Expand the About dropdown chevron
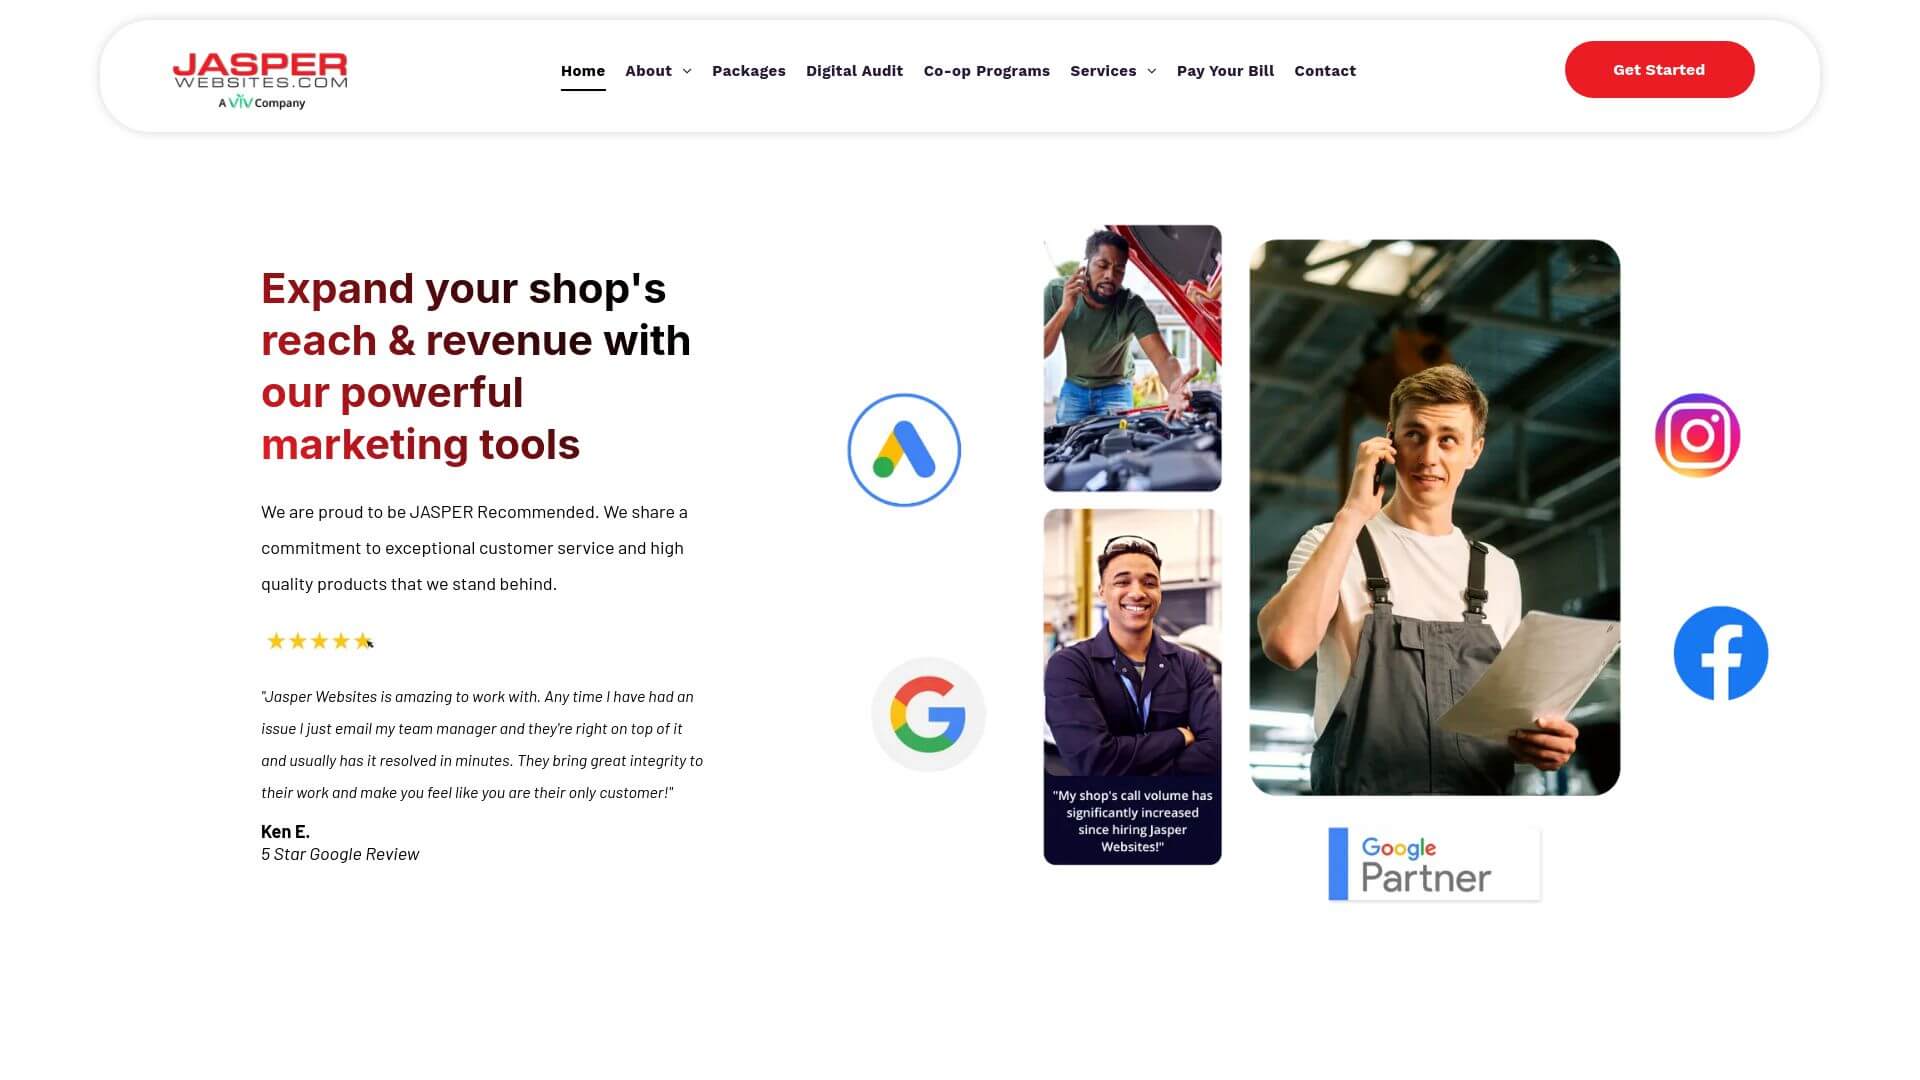This screenshot has width=1920, height=1080. (687, 71)
